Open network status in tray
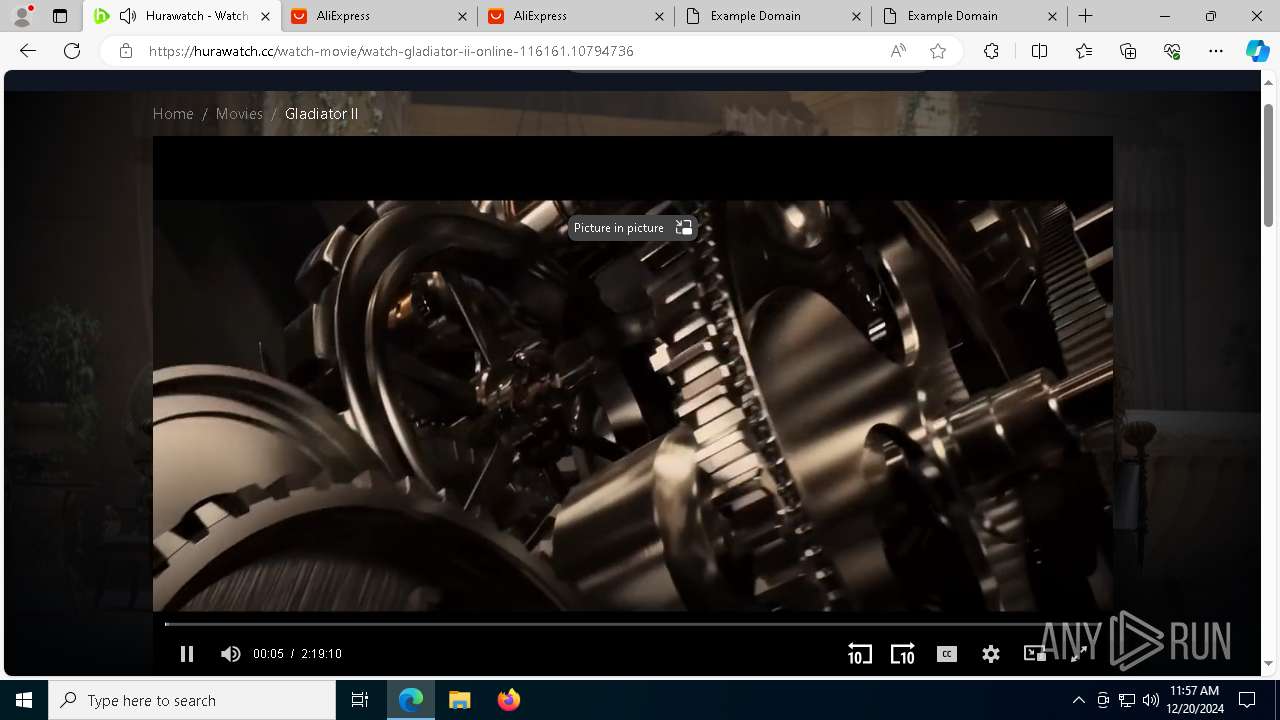 [x=1127, y=700]
